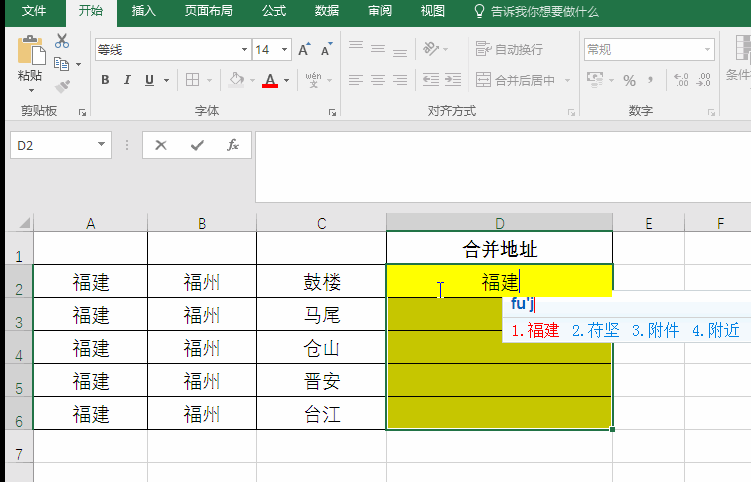Switch to the 页面布局 tab
This screenshot has width=751, height=482.
point(209,11)
